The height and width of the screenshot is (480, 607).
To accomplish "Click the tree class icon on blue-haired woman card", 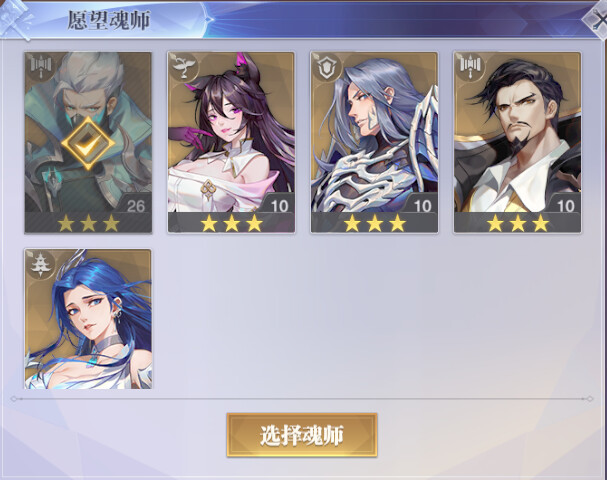I will (40, 264).
